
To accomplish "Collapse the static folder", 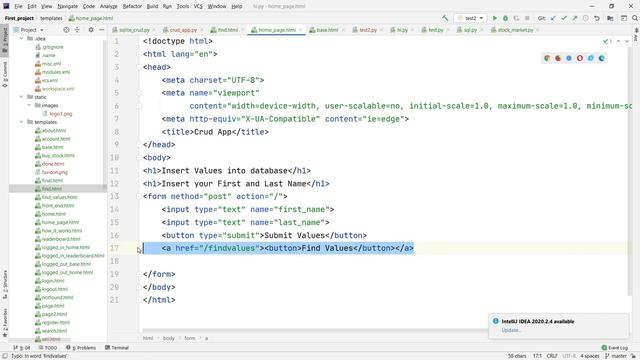I will 22,97.
